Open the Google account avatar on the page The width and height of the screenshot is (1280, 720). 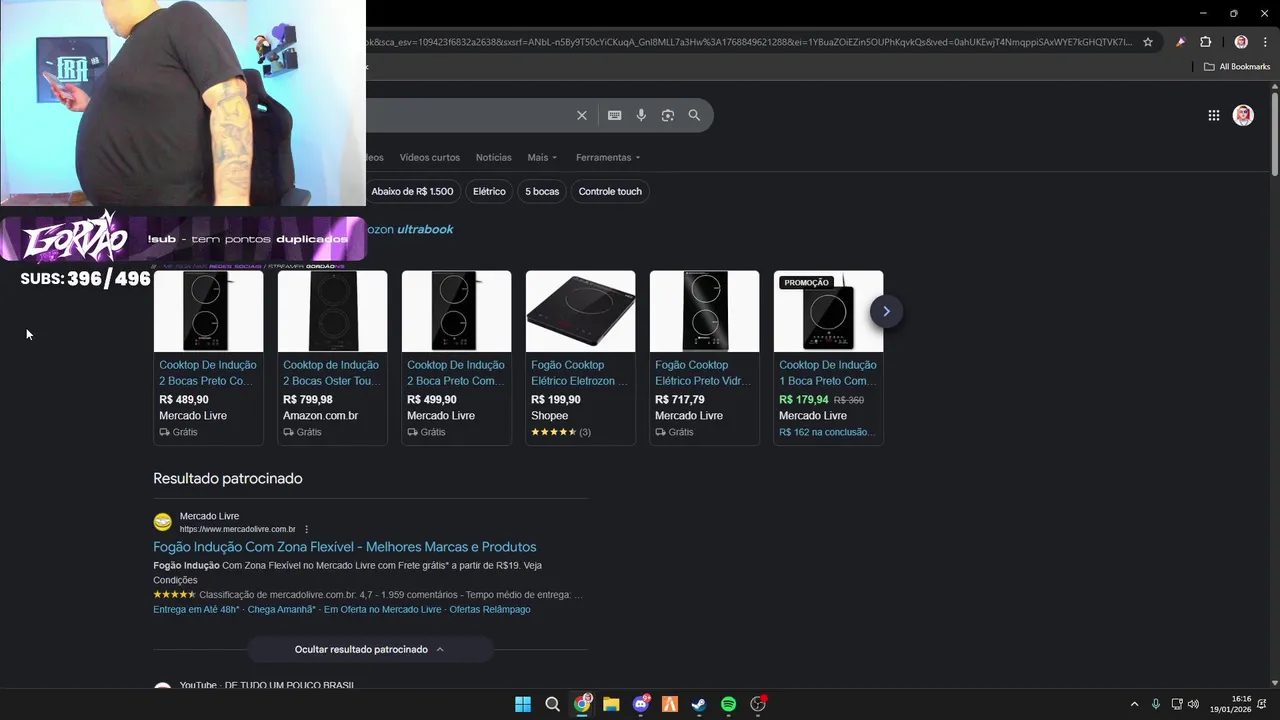point(1243,115)
